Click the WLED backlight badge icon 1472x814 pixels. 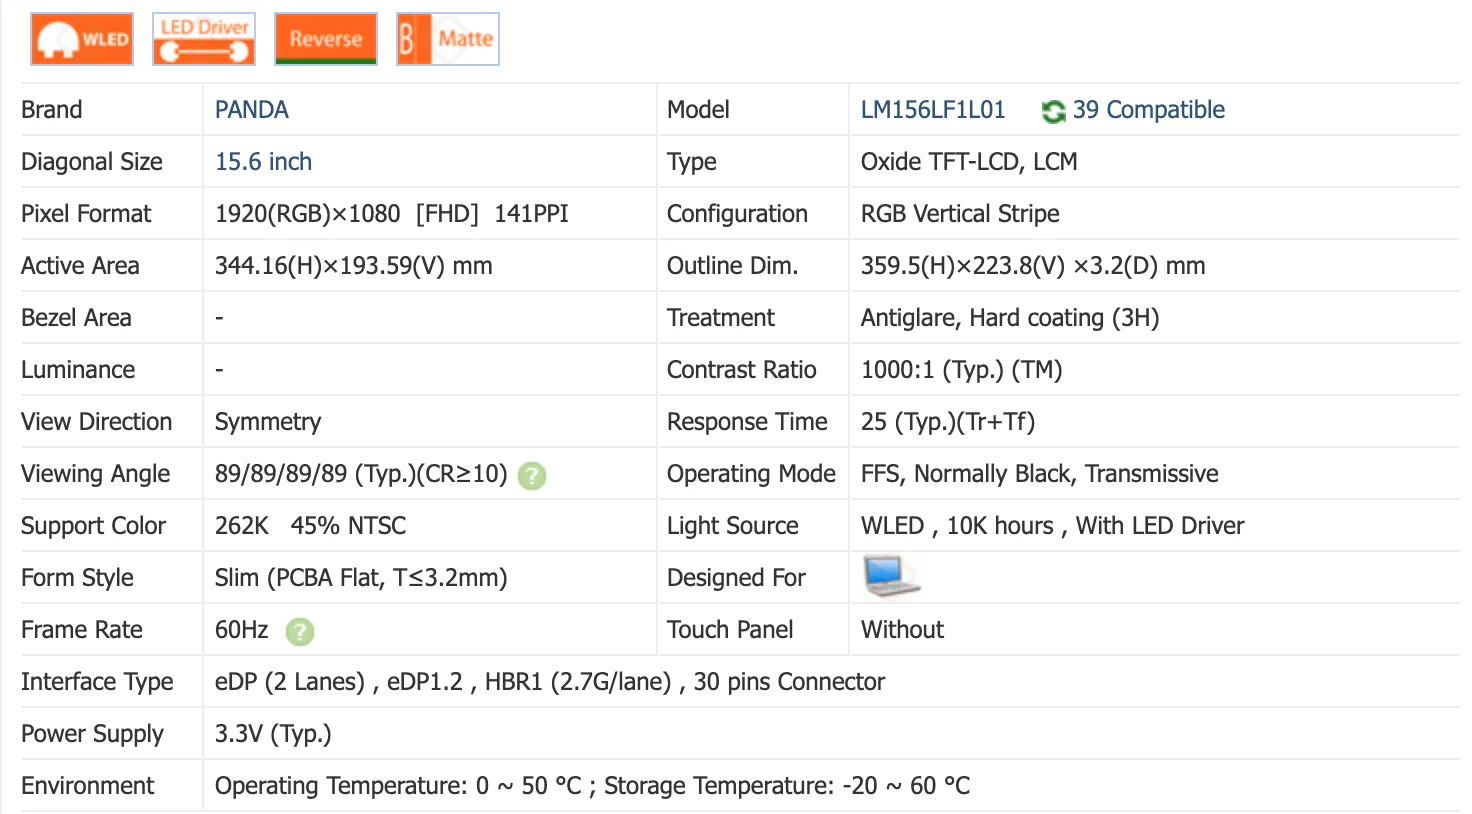coord(82,39)
